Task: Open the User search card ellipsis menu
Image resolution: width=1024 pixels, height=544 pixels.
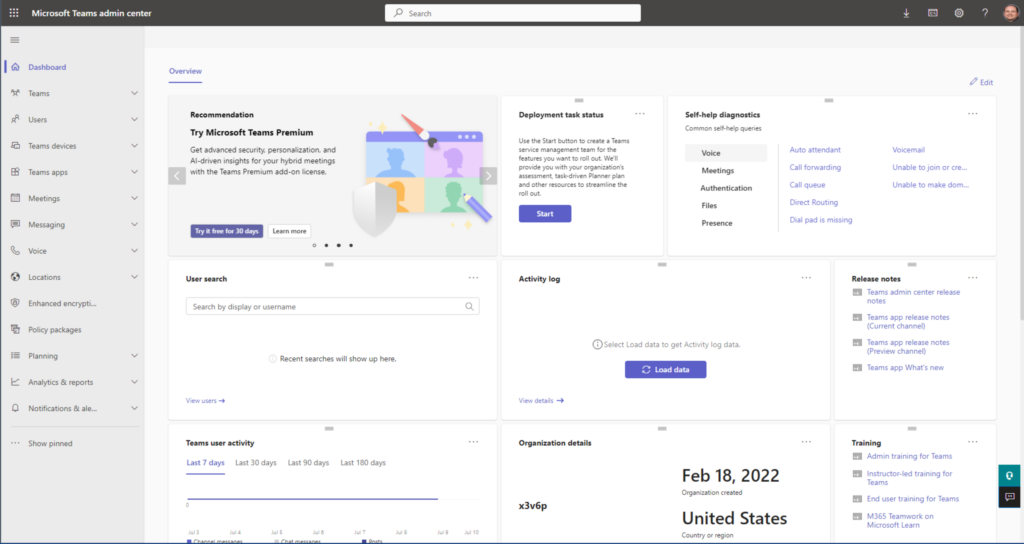Action: pos(473,278)
